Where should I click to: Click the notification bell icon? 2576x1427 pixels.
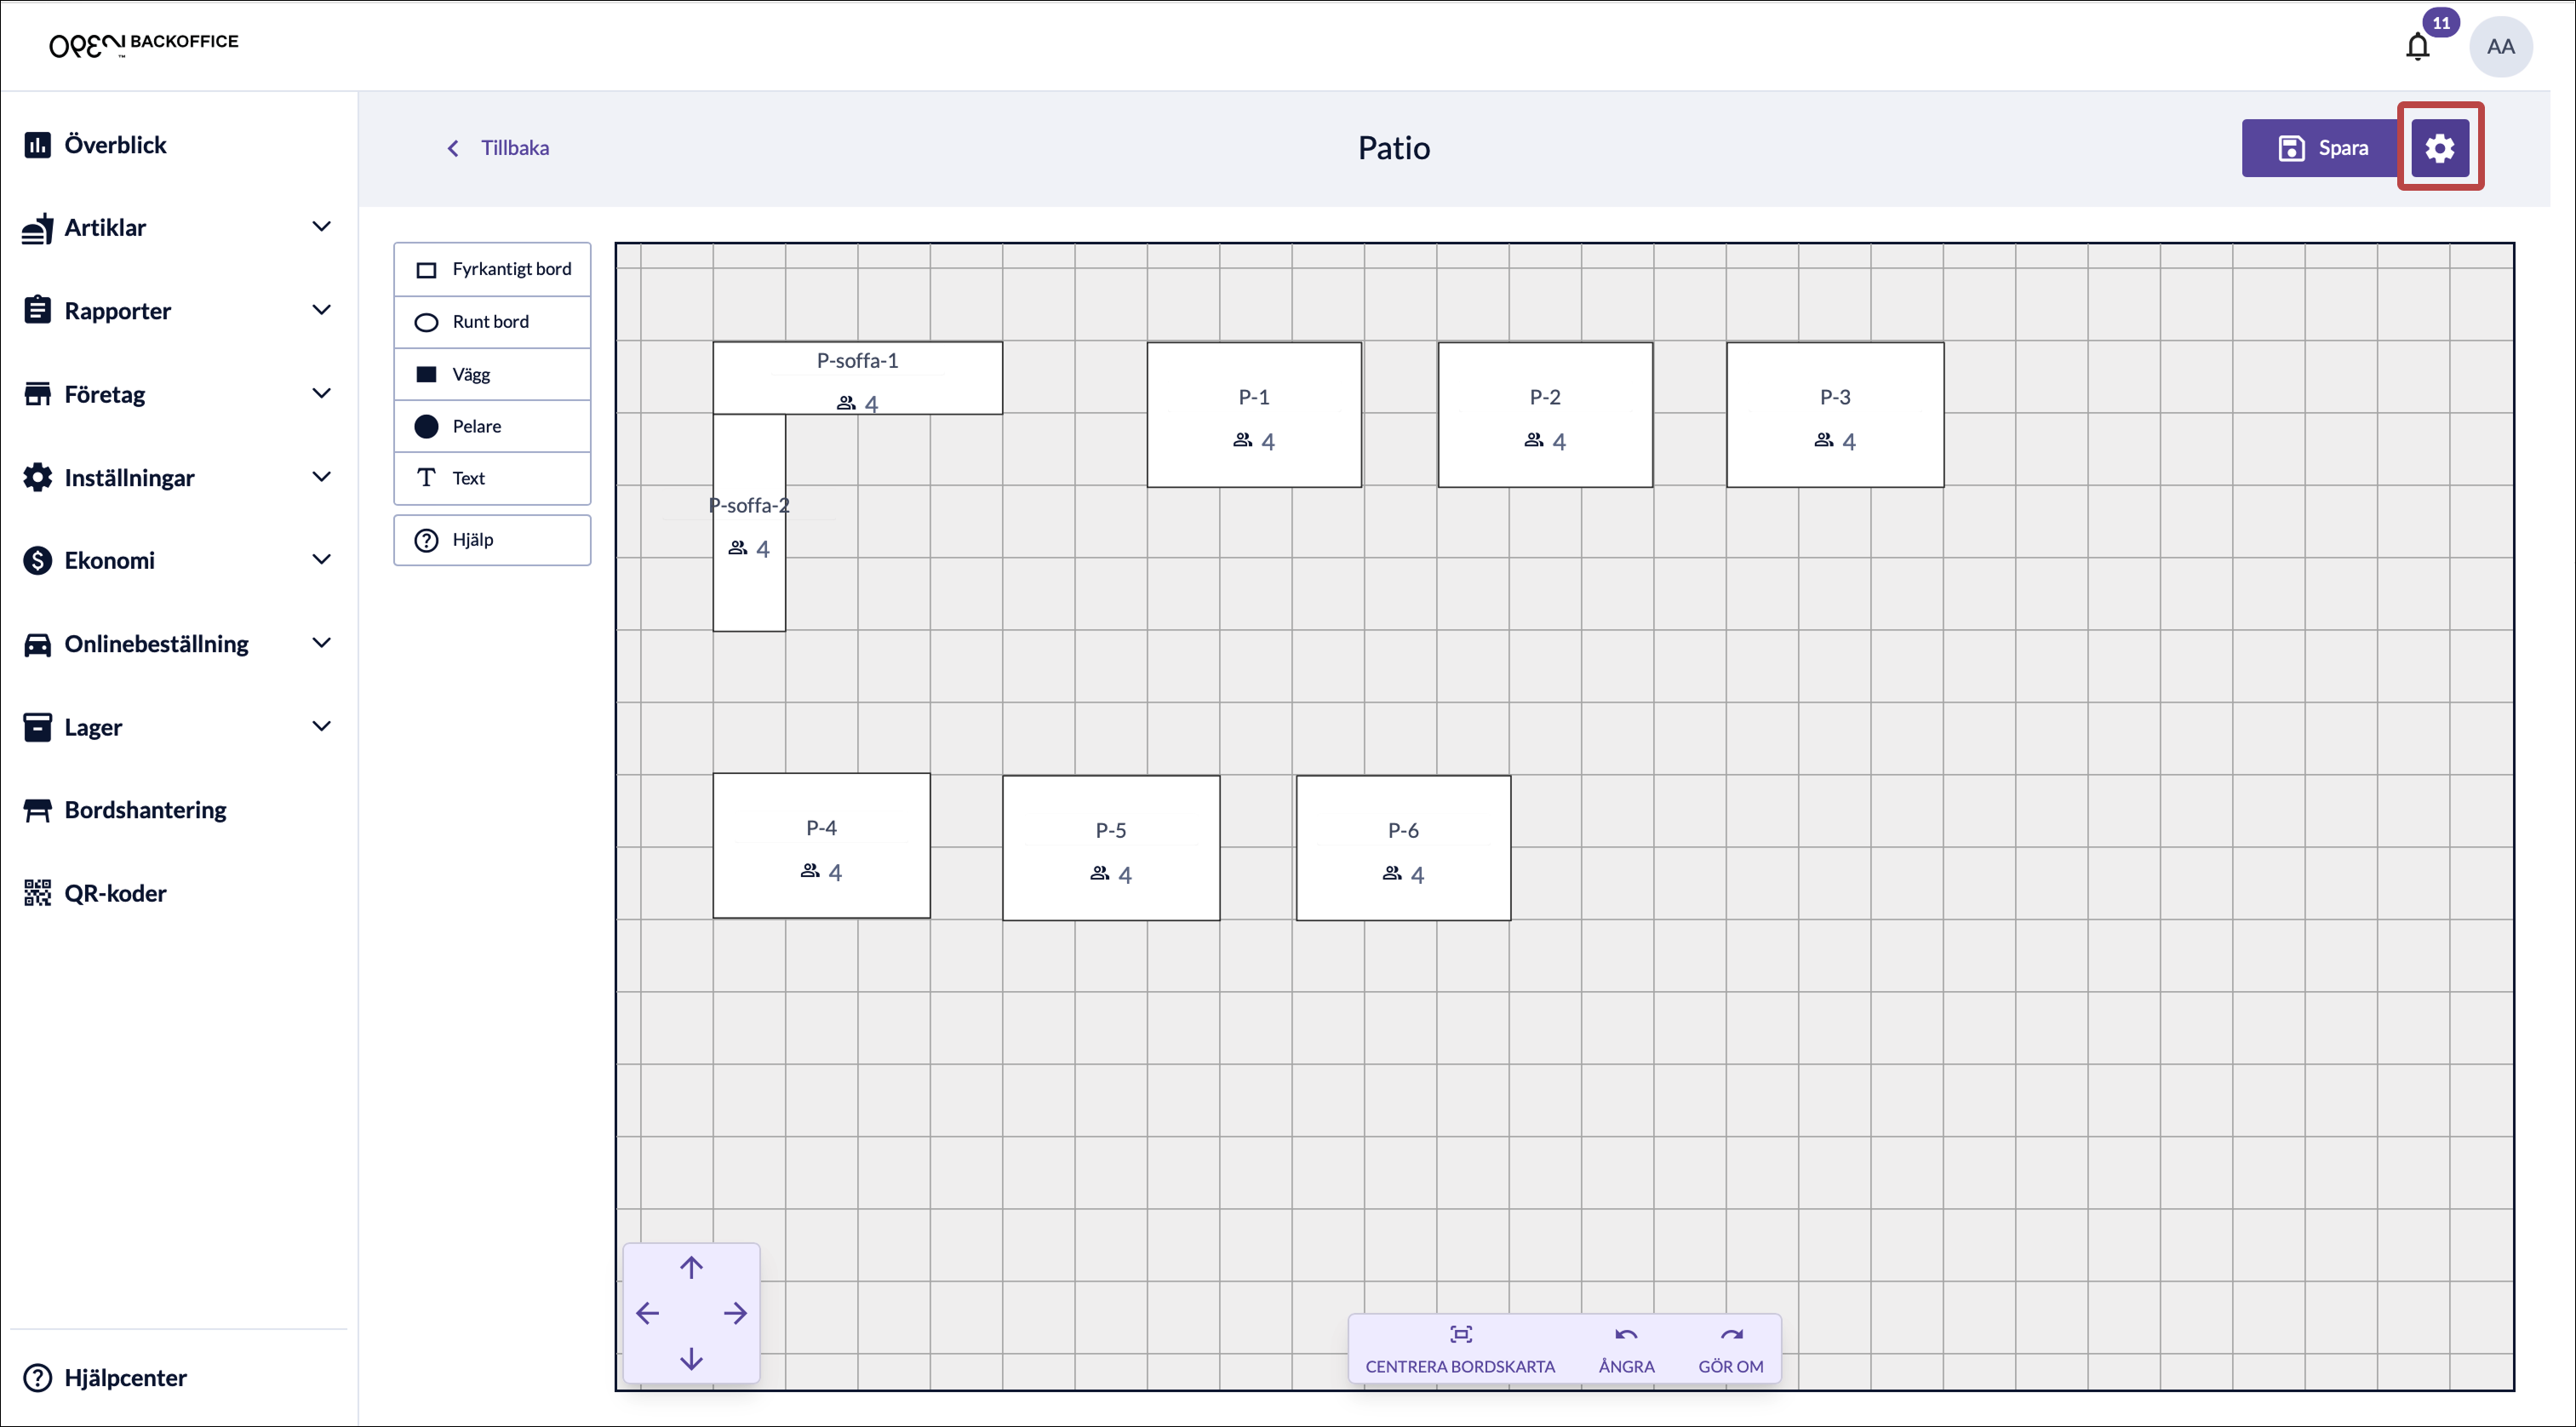(2417, 47)
